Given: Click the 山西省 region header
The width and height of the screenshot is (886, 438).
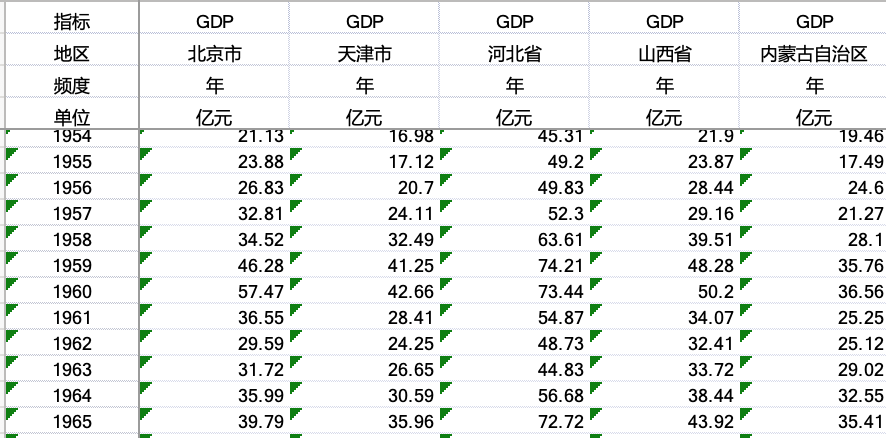Looking at the screenshot, I should [x=664, y=54].
